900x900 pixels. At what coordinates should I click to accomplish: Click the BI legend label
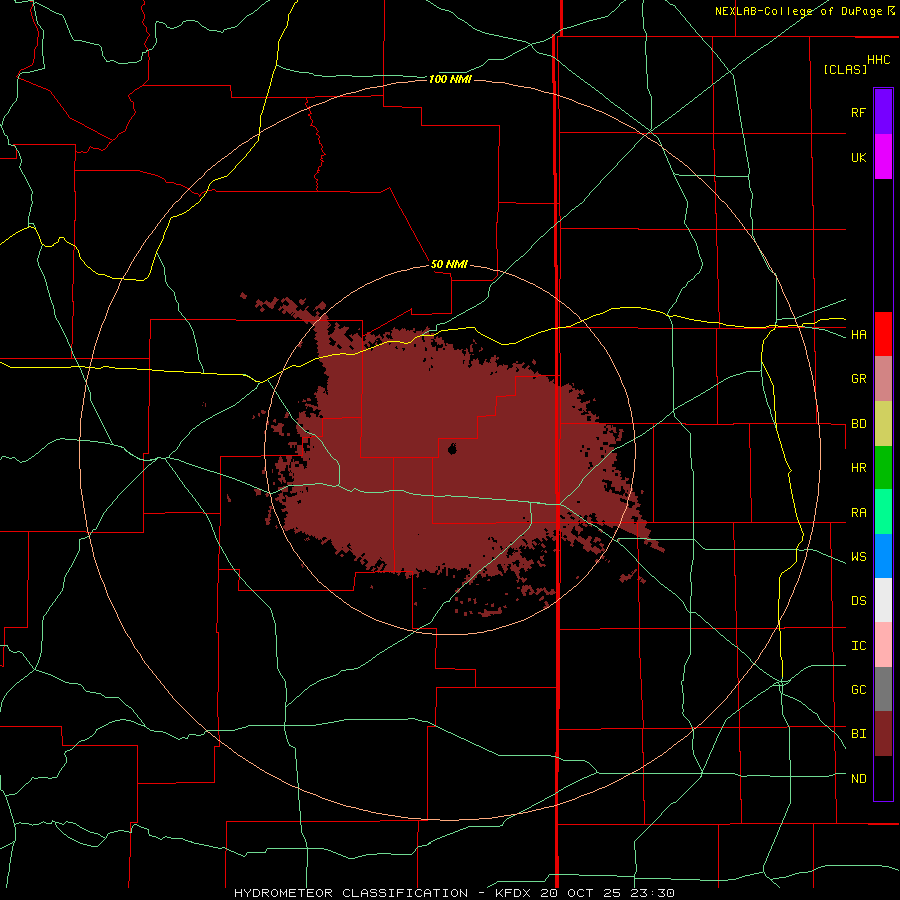click(858, 734)
